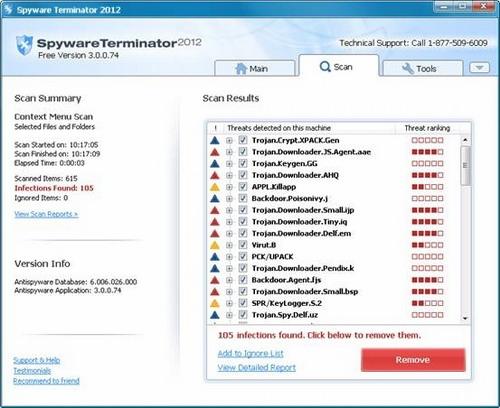
Task: Uncheck the Virut.B checkbox
Action: tap(243, 245)
